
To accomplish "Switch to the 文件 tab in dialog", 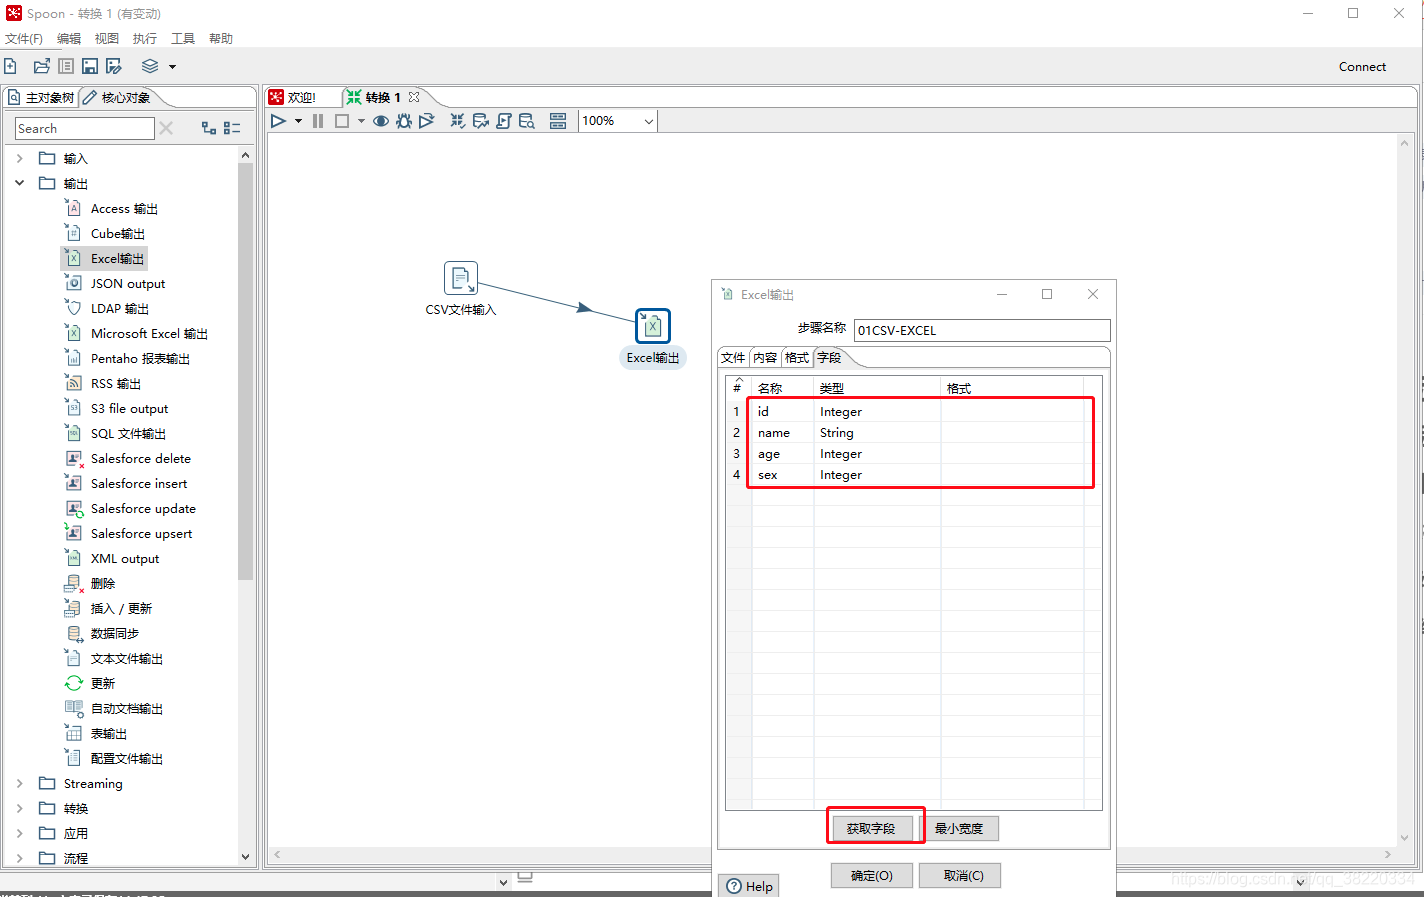I will click(x=734, y=357).
